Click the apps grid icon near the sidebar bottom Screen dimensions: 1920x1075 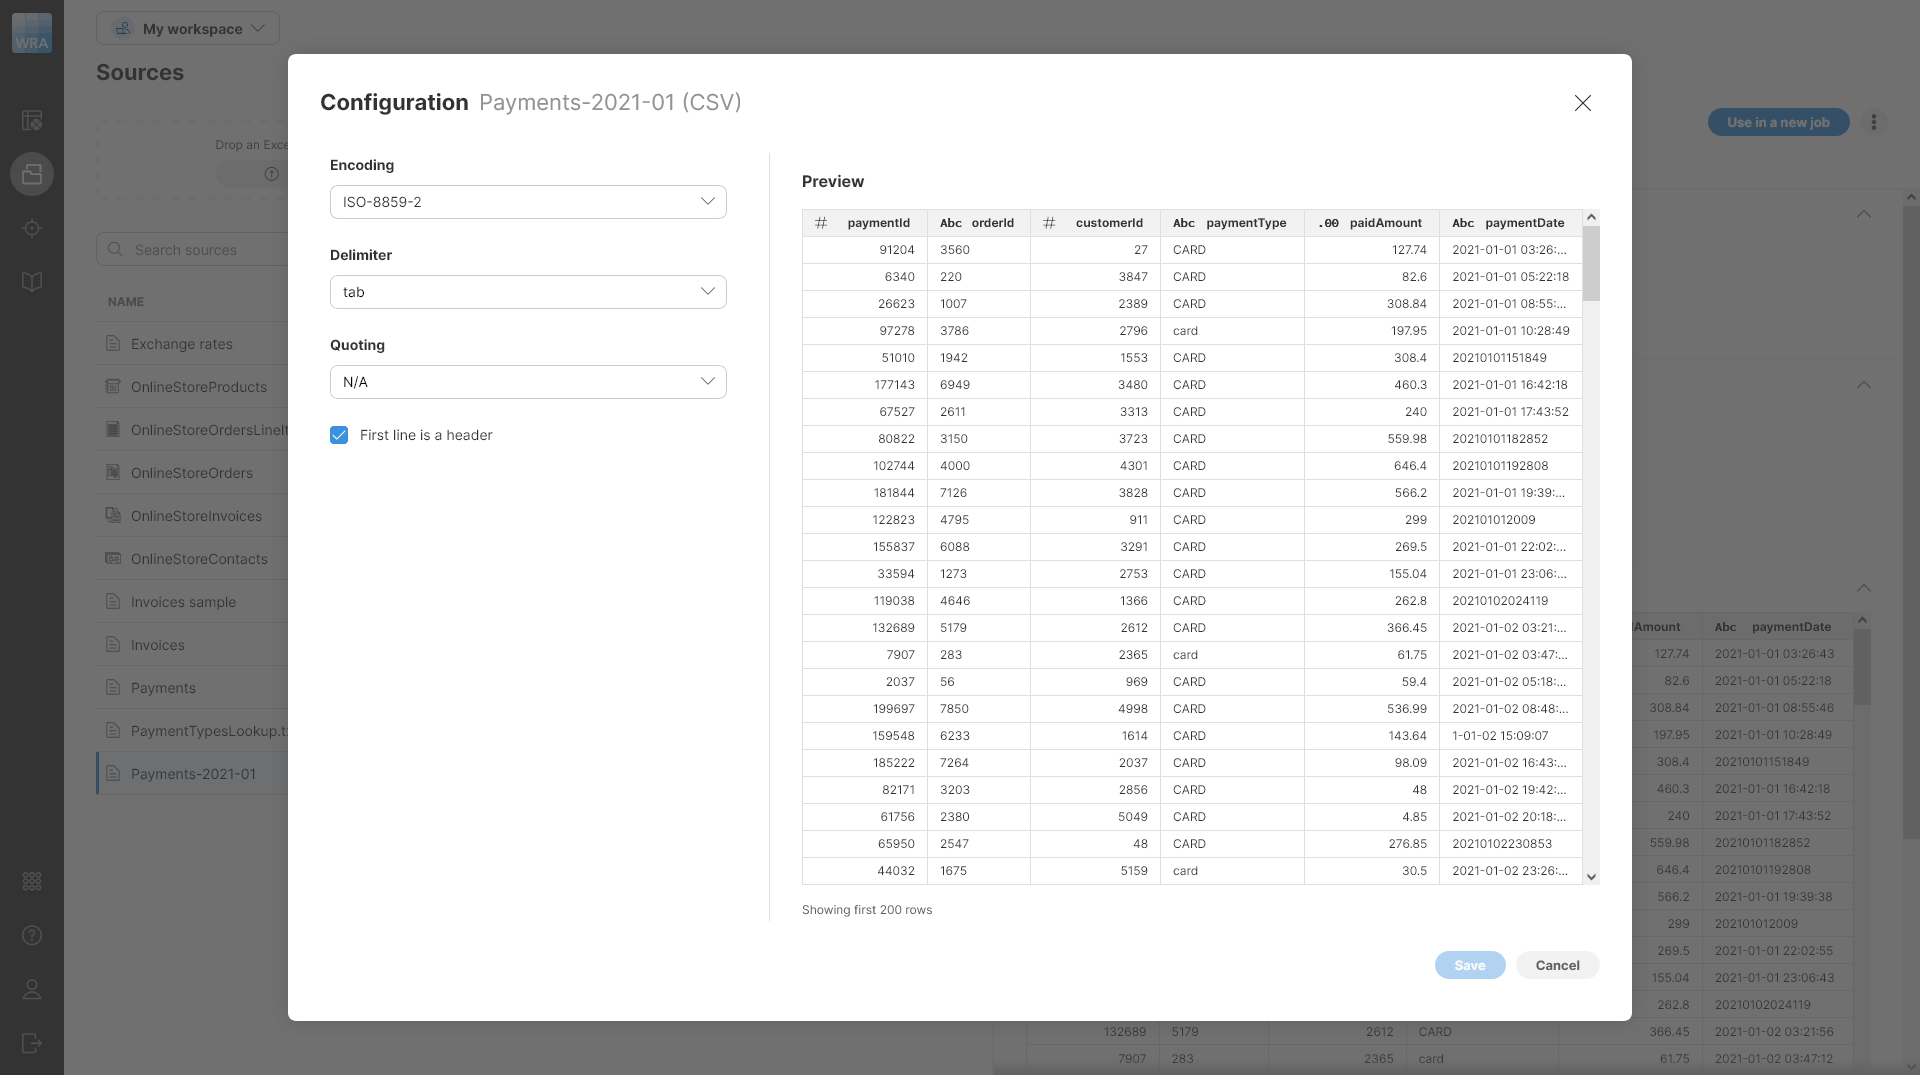pyautogui.click(x=32, y=881)
